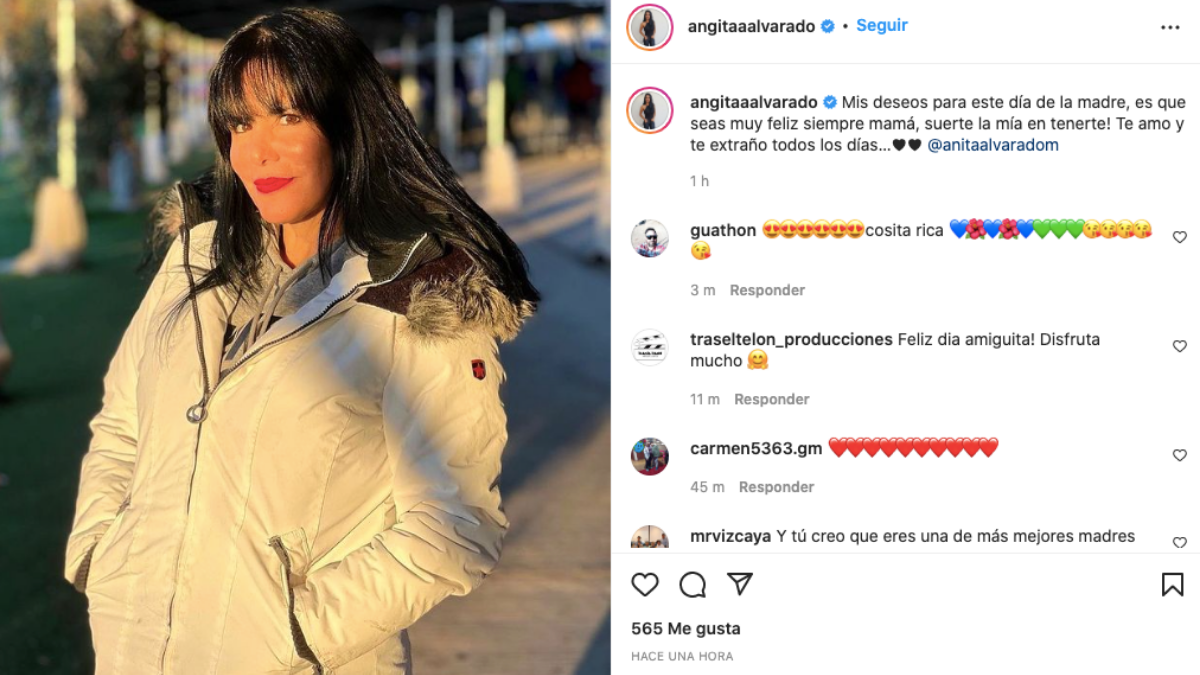Open guathon's profile picture
Screen dimensions: 1200x675
pyautogui.click(x=650, y=239)
